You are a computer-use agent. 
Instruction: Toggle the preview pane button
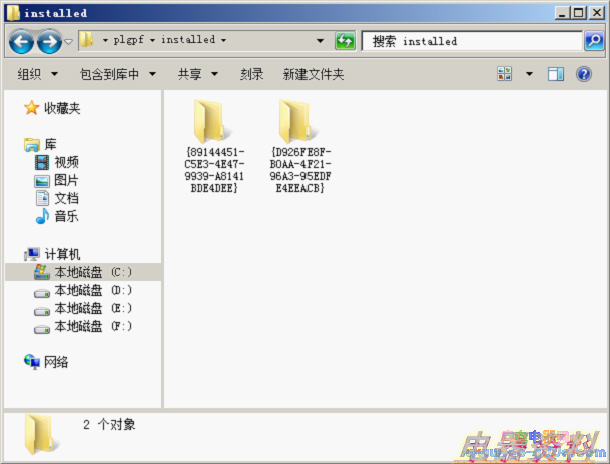[556, 74]
